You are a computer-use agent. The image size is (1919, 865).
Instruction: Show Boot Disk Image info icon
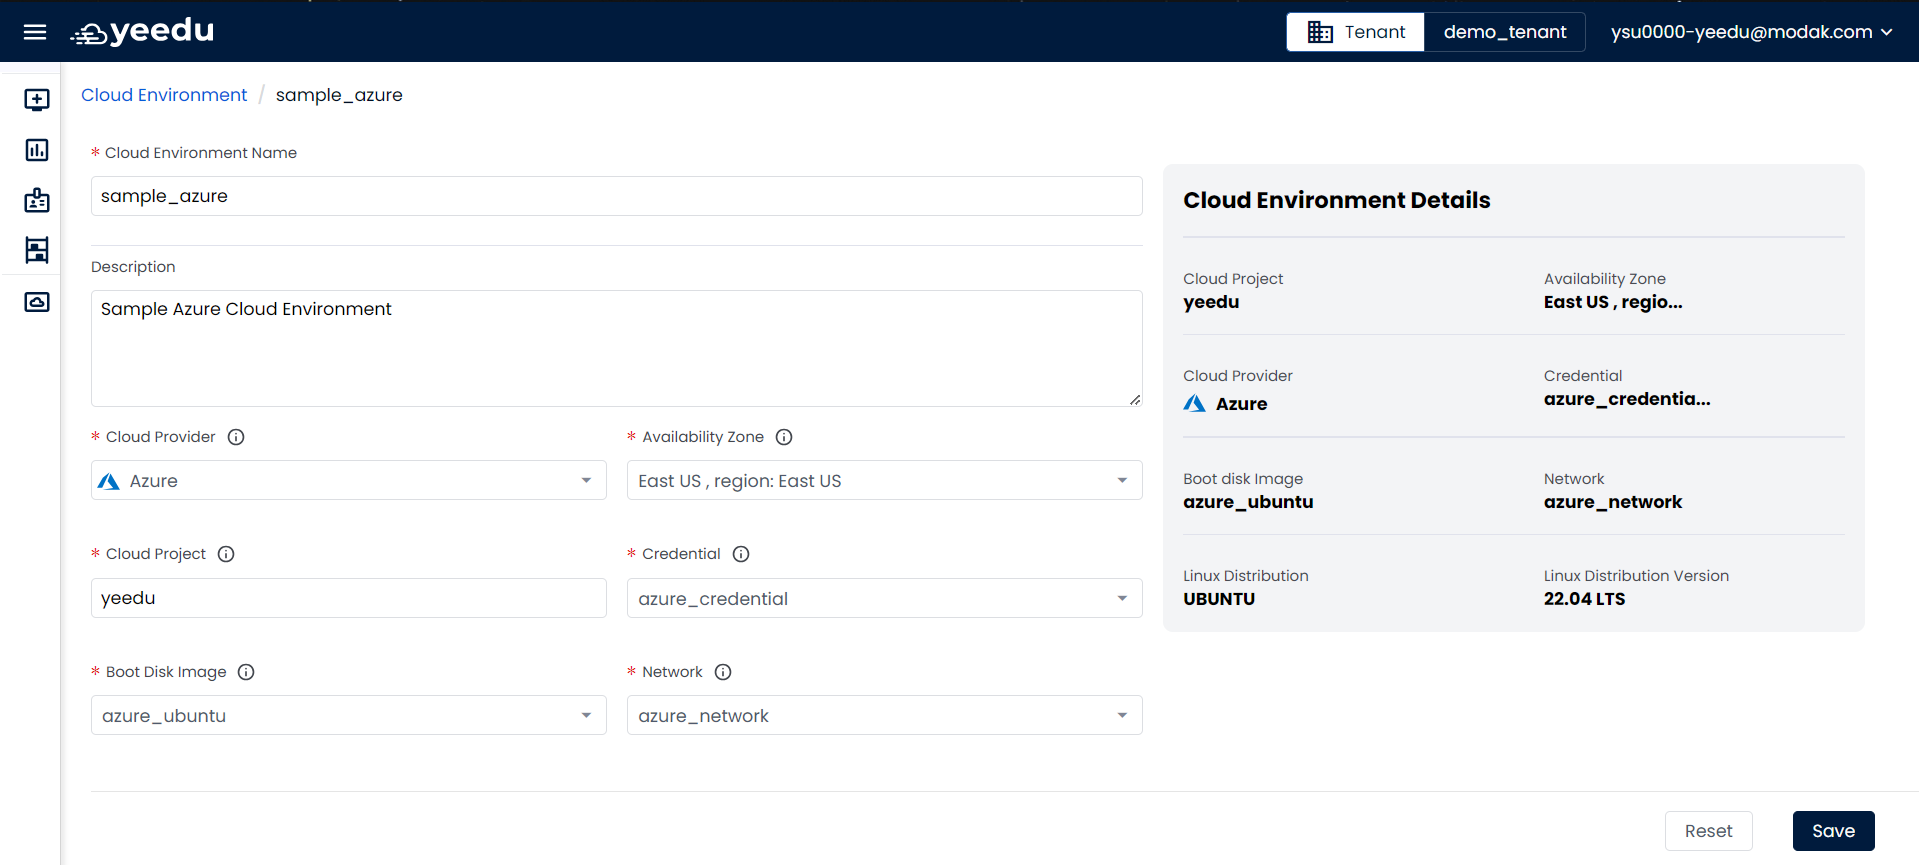(246, 672)
